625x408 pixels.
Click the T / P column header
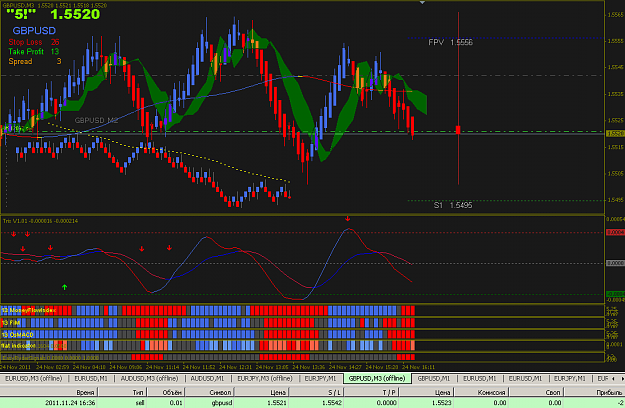pos(371,392)
